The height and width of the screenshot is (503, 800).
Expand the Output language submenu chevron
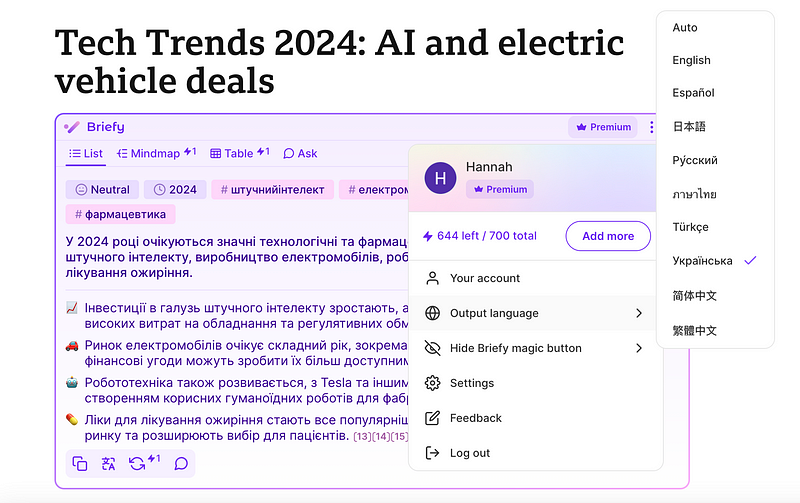[x=639, y=313]
